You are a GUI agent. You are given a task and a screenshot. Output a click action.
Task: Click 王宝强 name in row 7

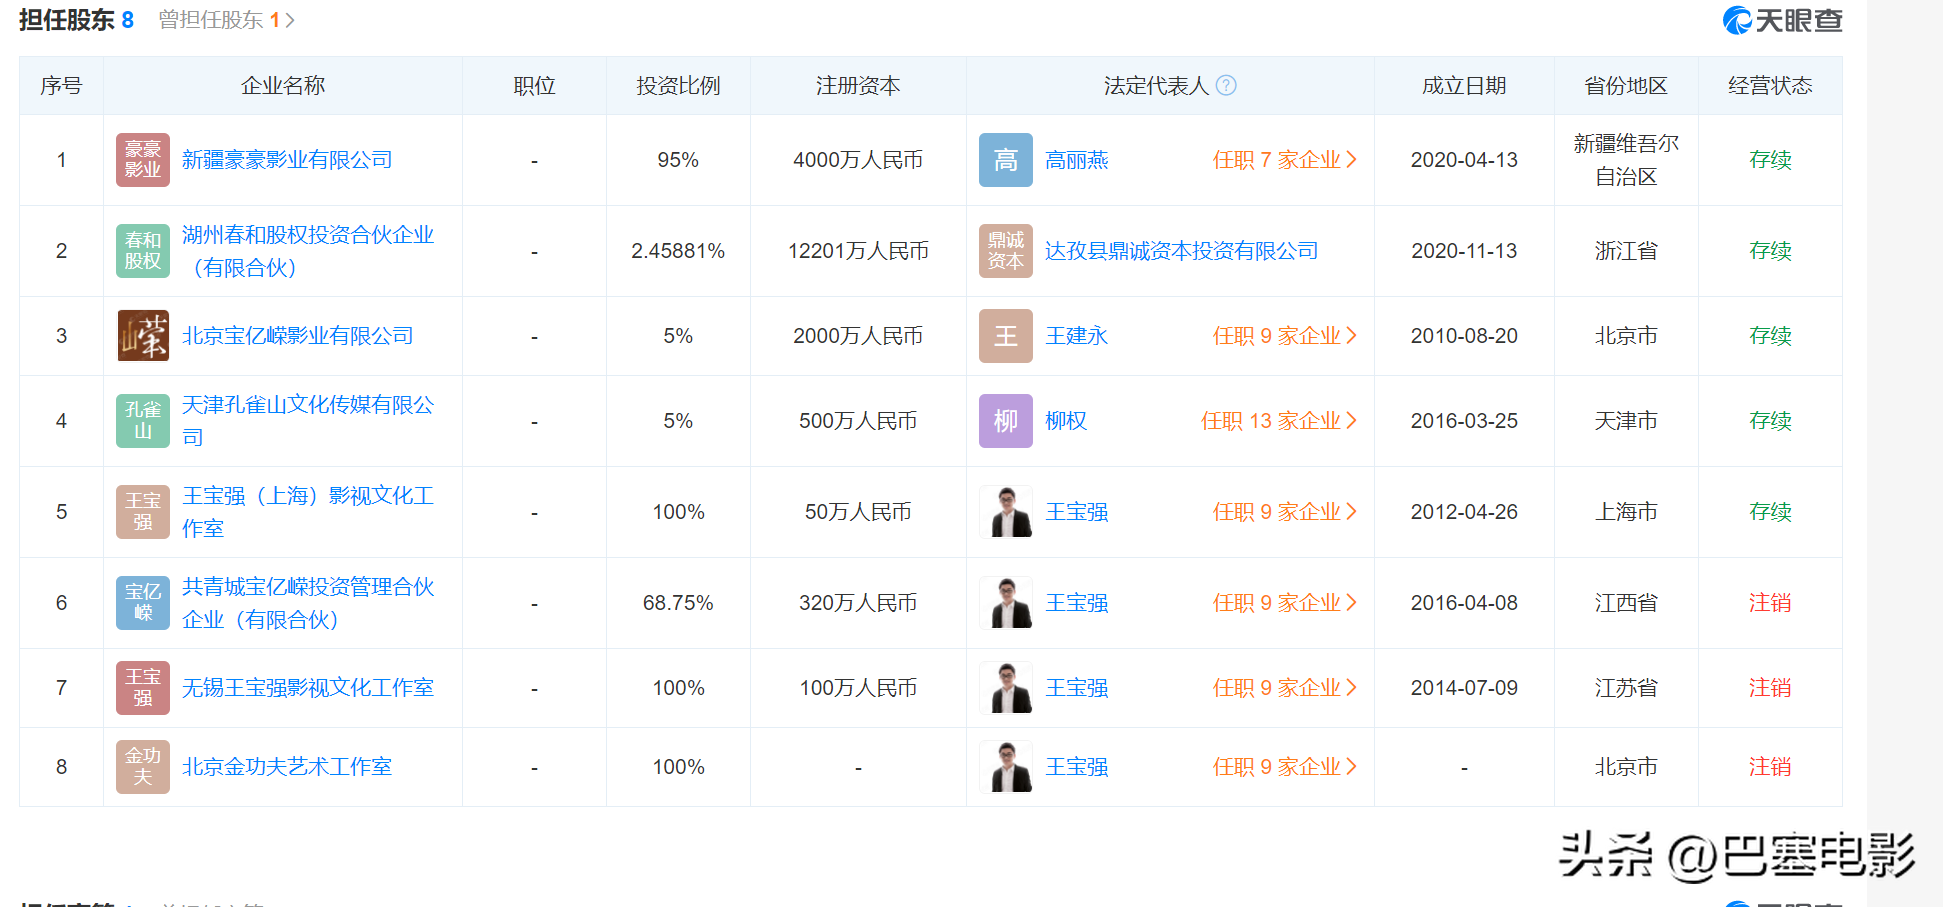(x=1077, y=688)
